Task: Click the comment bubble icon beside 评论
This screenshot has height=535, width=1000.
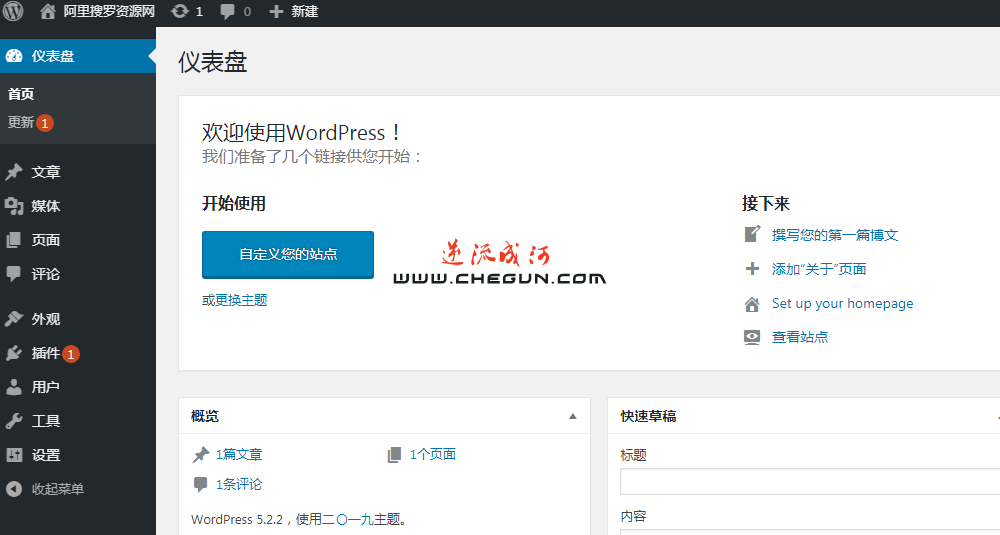Action: (14, 274)
